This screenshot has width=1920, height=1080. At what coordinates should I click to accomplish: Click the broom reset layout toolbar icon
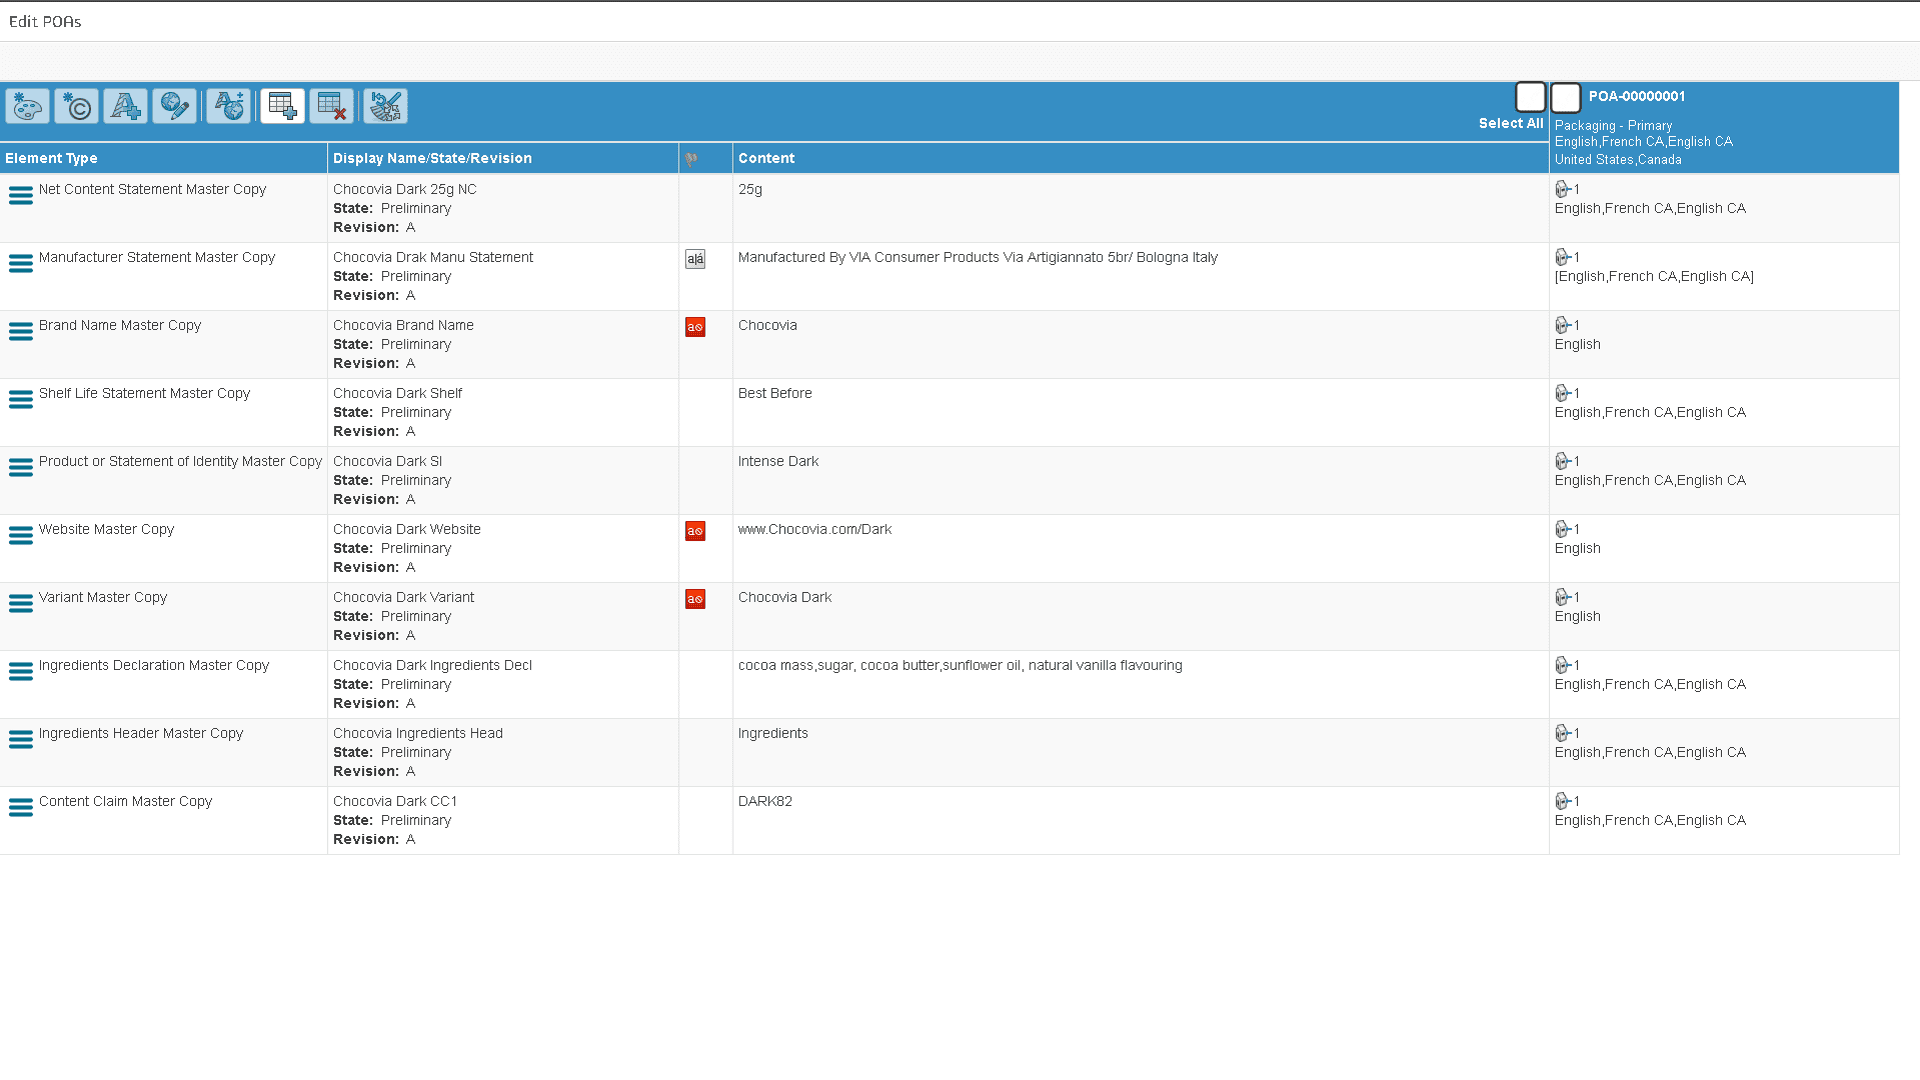[385, 106]
